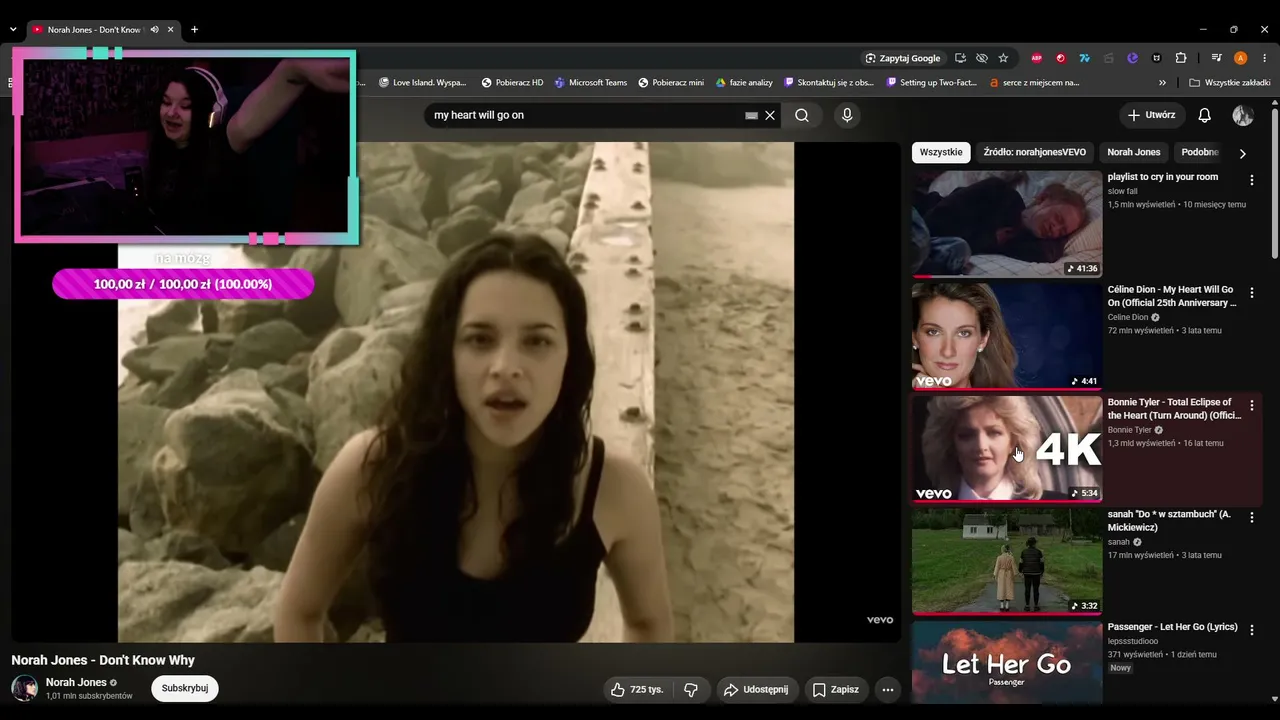Open the media controls in browser toolbar
The width and height of the screenshot is (1280, 720).
(1217, 58)
